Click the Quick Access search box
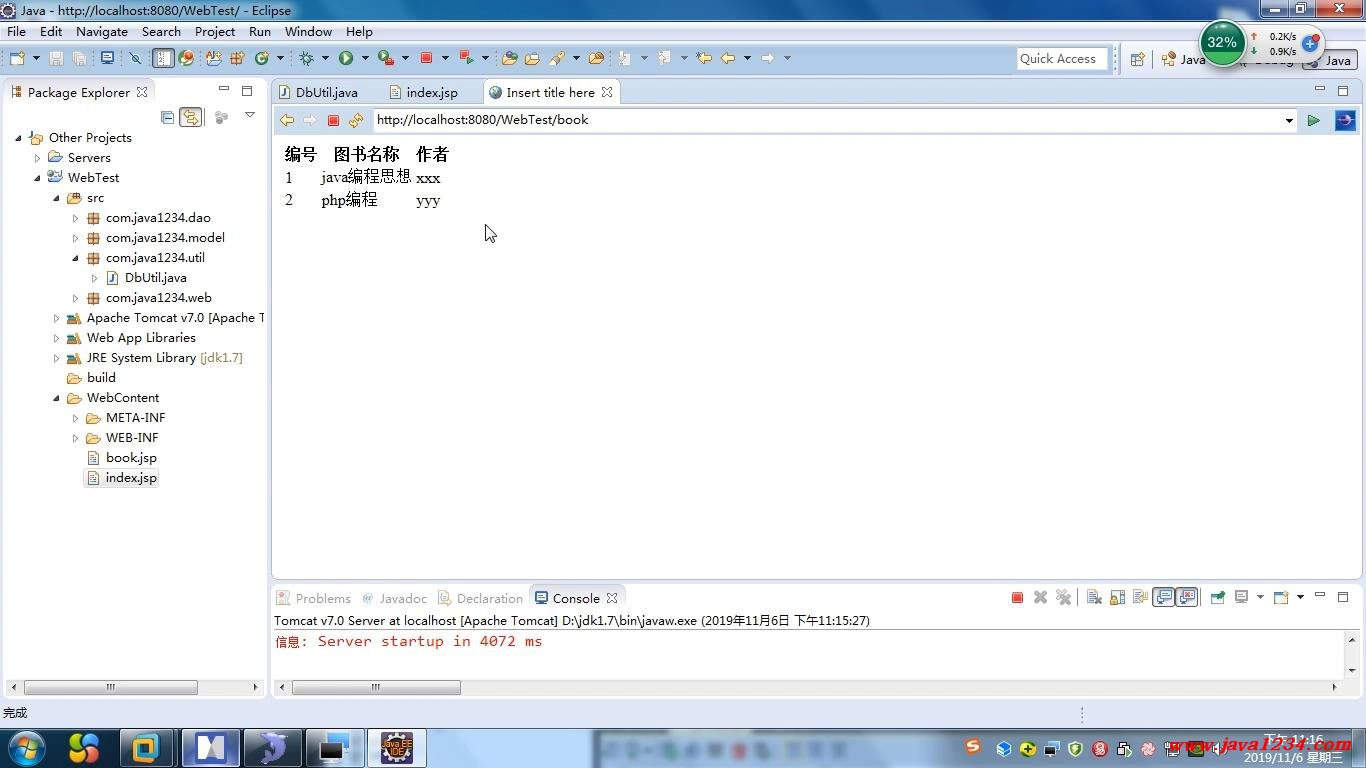The height and width of the screenshot is (768, 1366). tap(1063, 59)
